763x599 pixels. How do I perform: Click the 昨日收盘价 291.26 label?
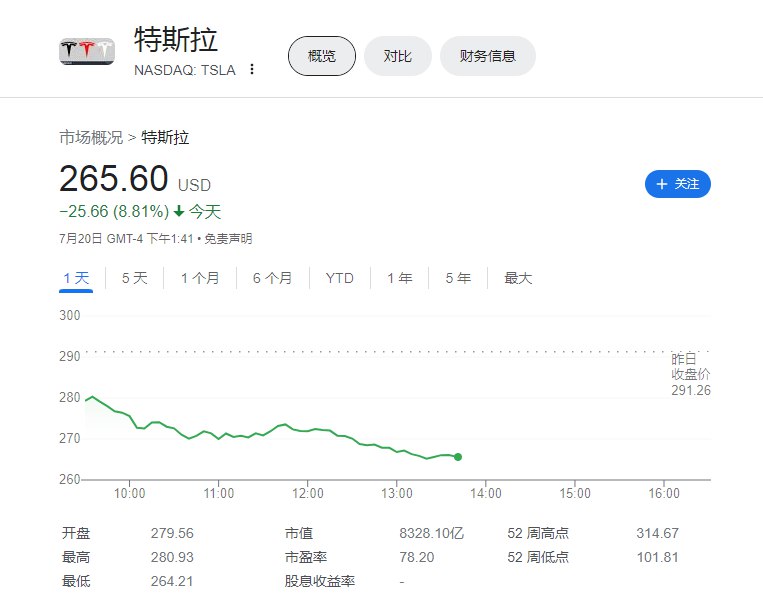tap(690, 374)
